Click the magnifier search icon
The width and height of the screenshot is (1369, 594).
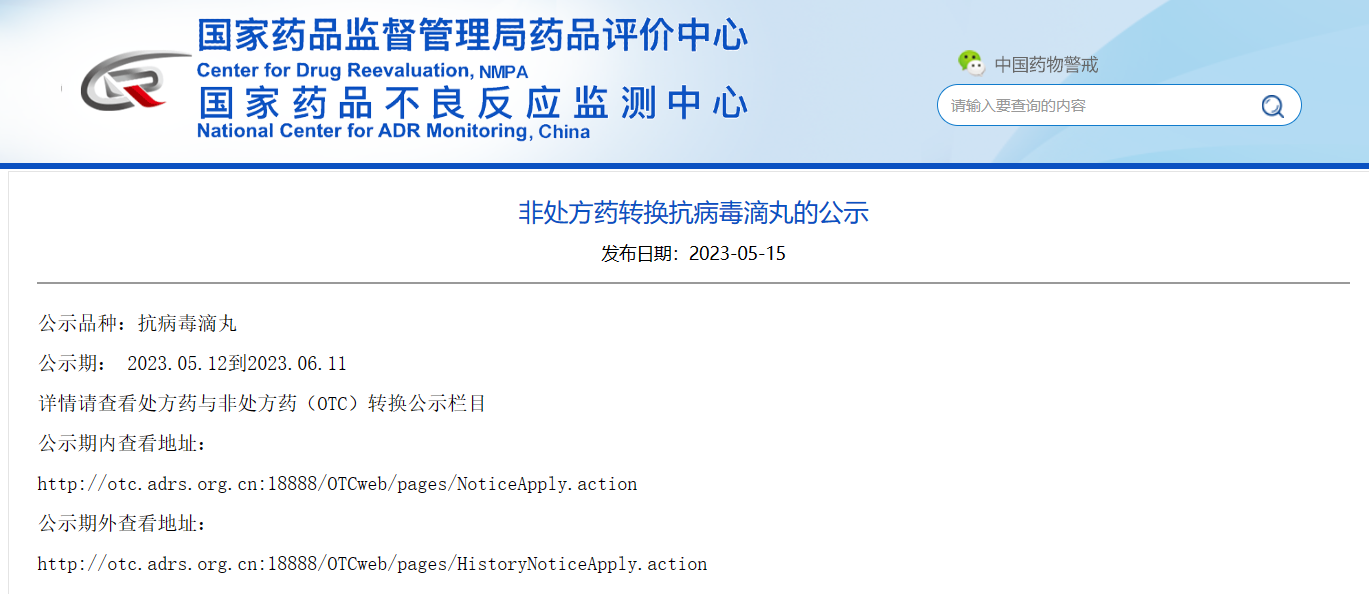[1272, 106]
